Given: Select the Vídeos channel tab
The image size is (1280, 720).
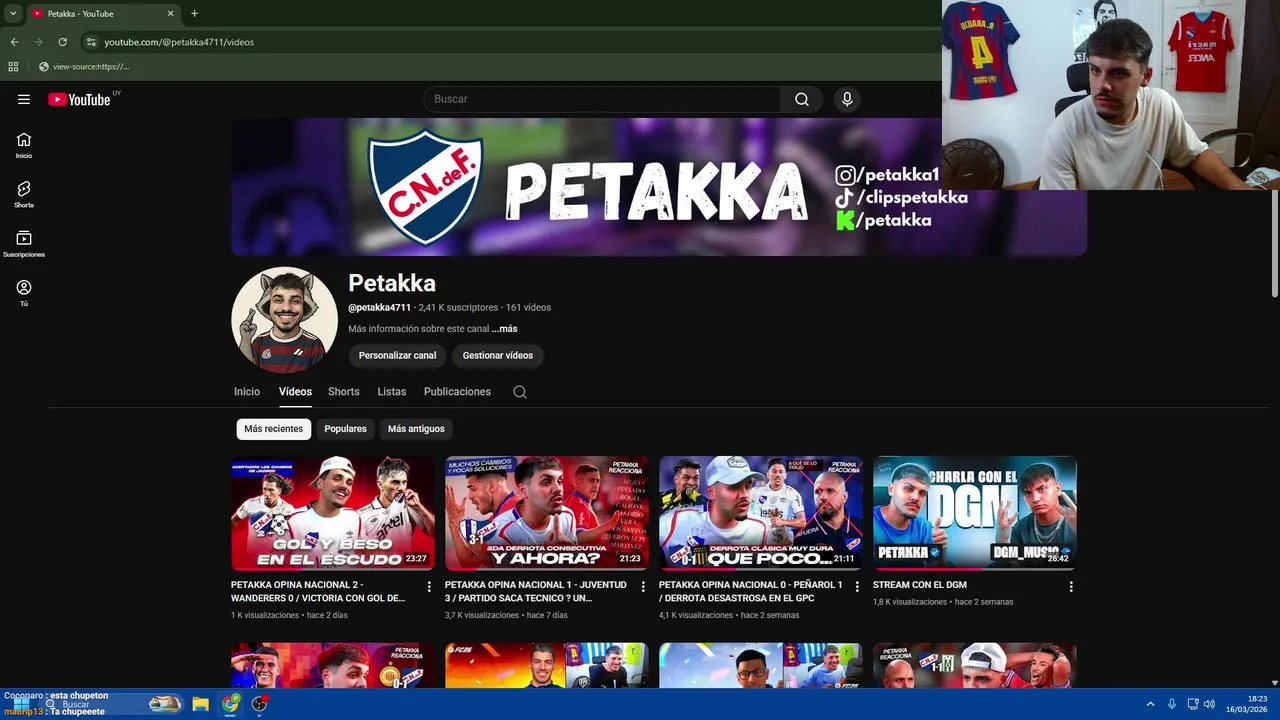Looking at the screenshot, I should pos(295,392).
